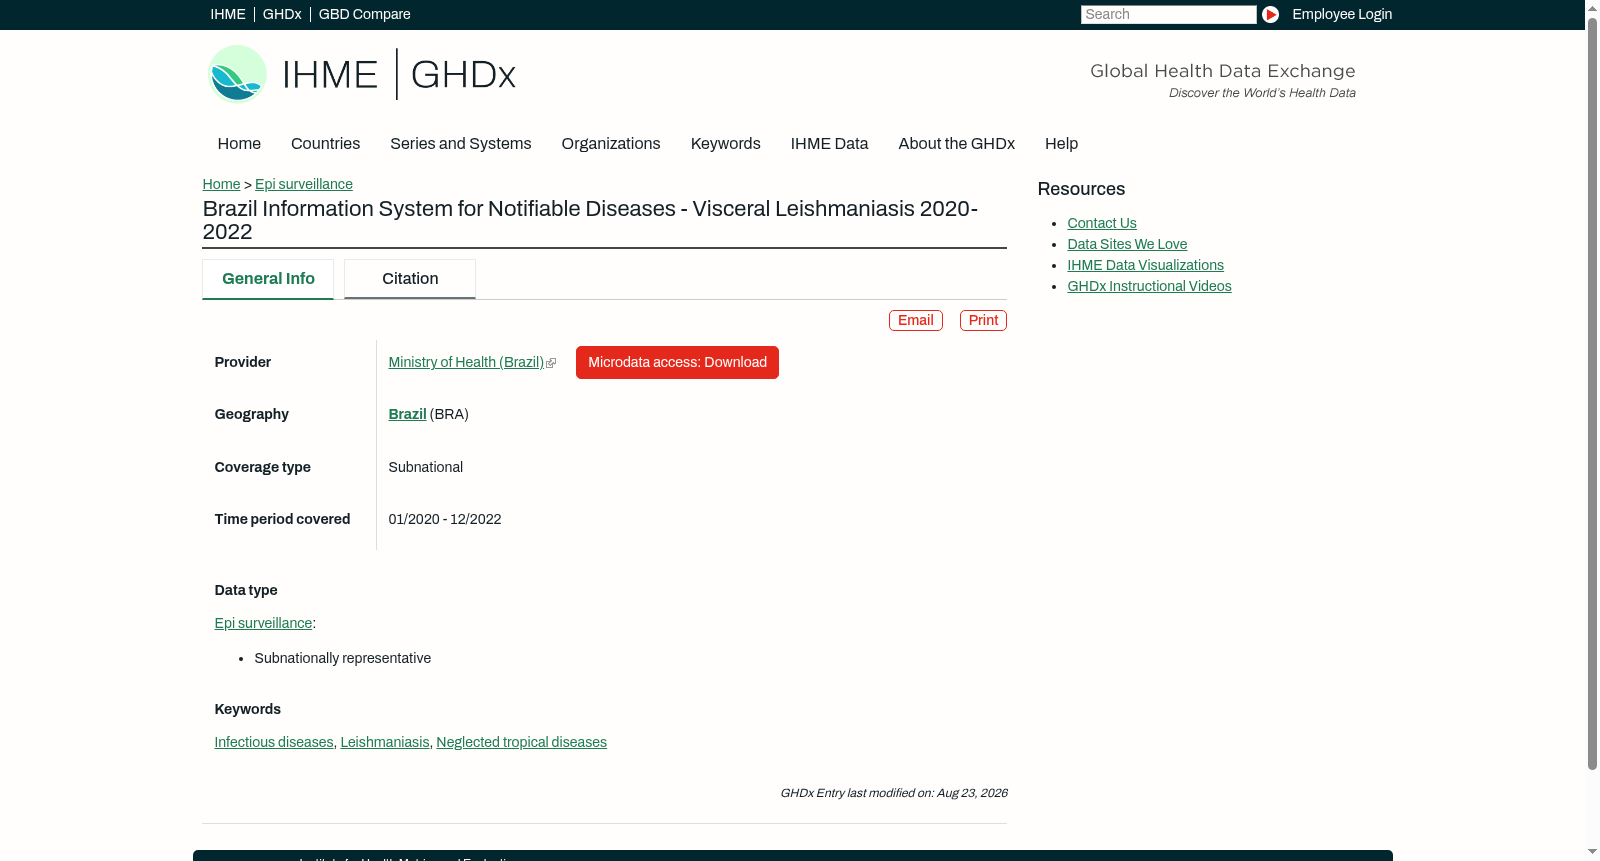Click the scrollbar down arrow
This screenshot has width=1600, height=861.
[x=1592, y=853]
